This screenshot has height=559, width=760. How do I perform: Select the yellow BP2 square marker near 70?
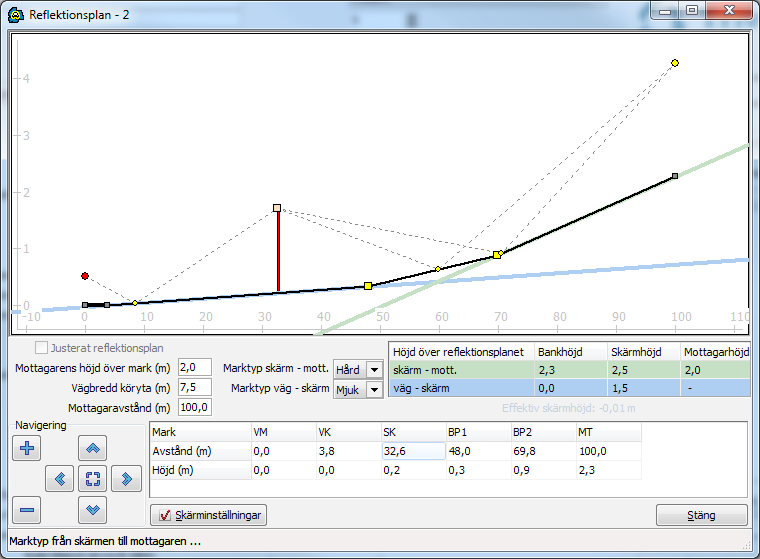pyautogui.click(x=497, y=255)
